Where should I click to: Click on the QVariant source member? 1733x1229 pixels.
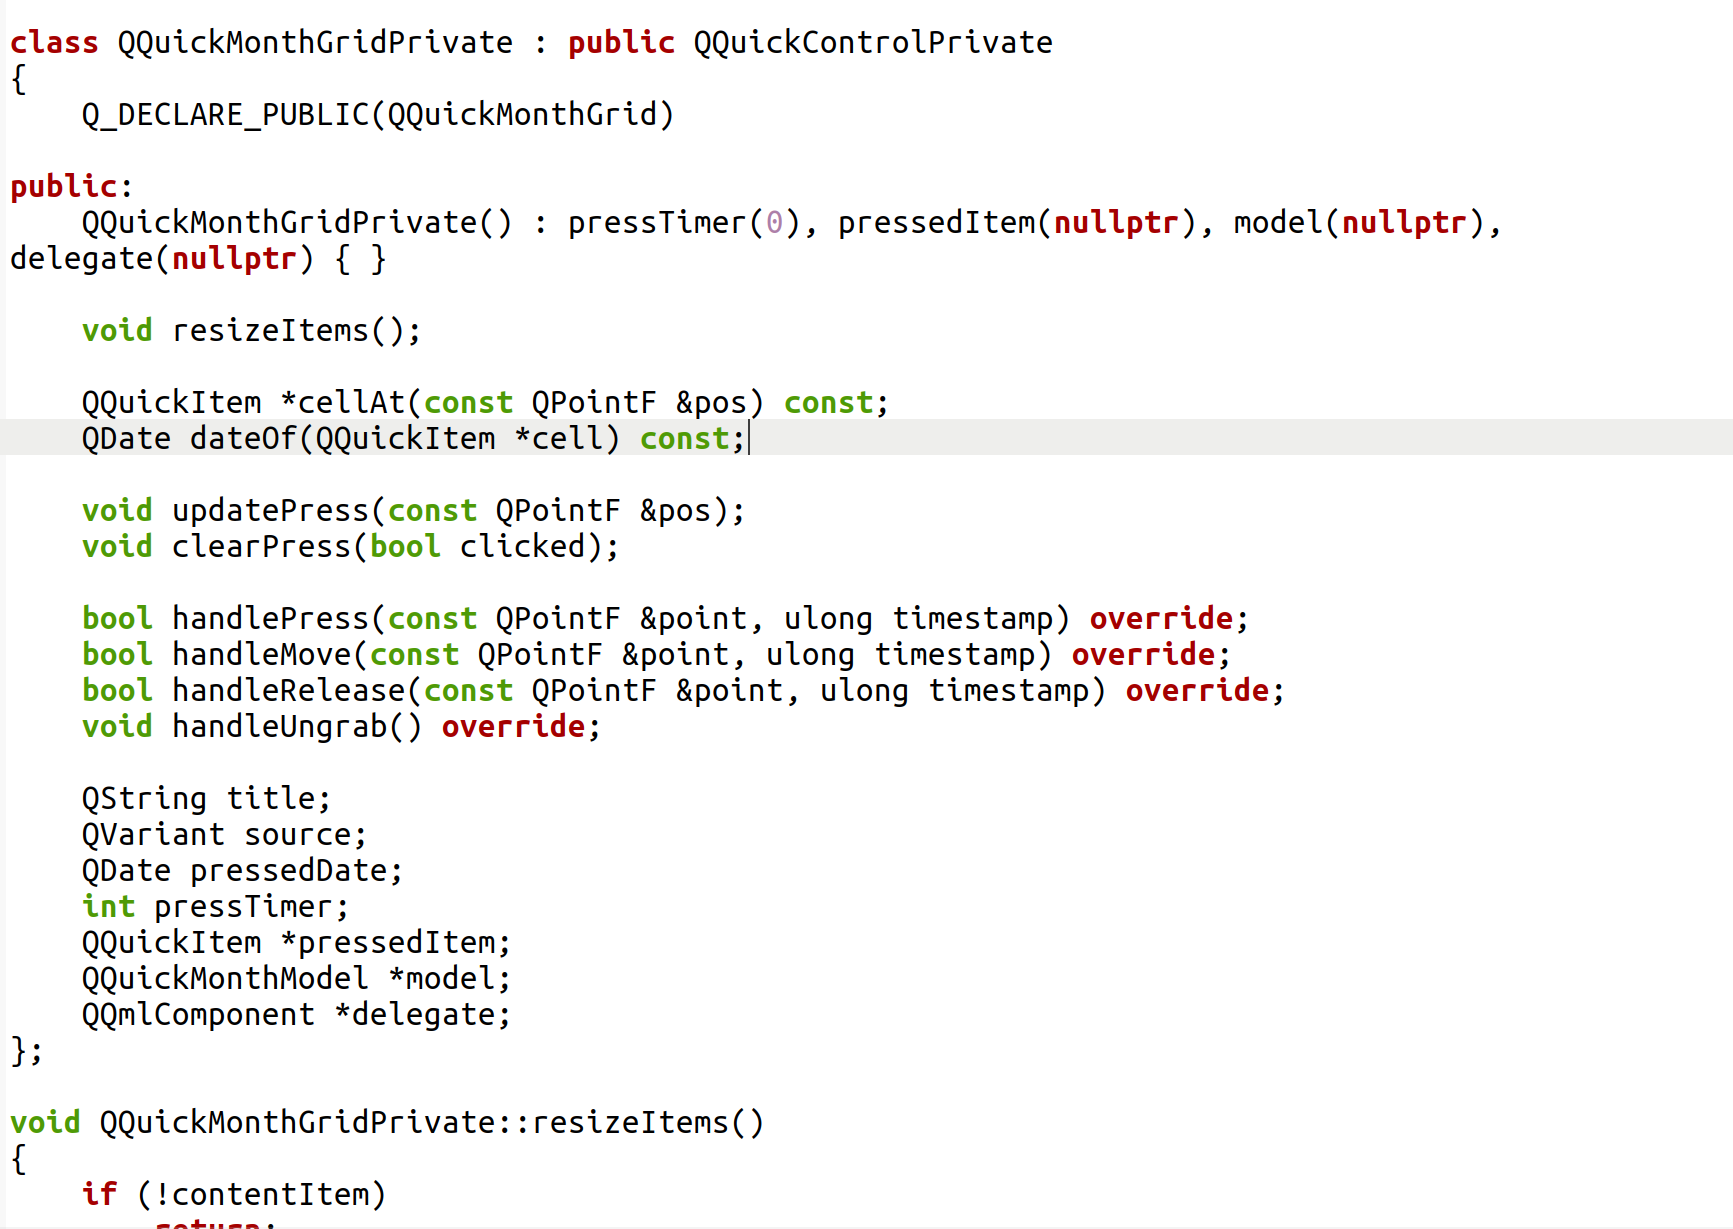[225, 834]
